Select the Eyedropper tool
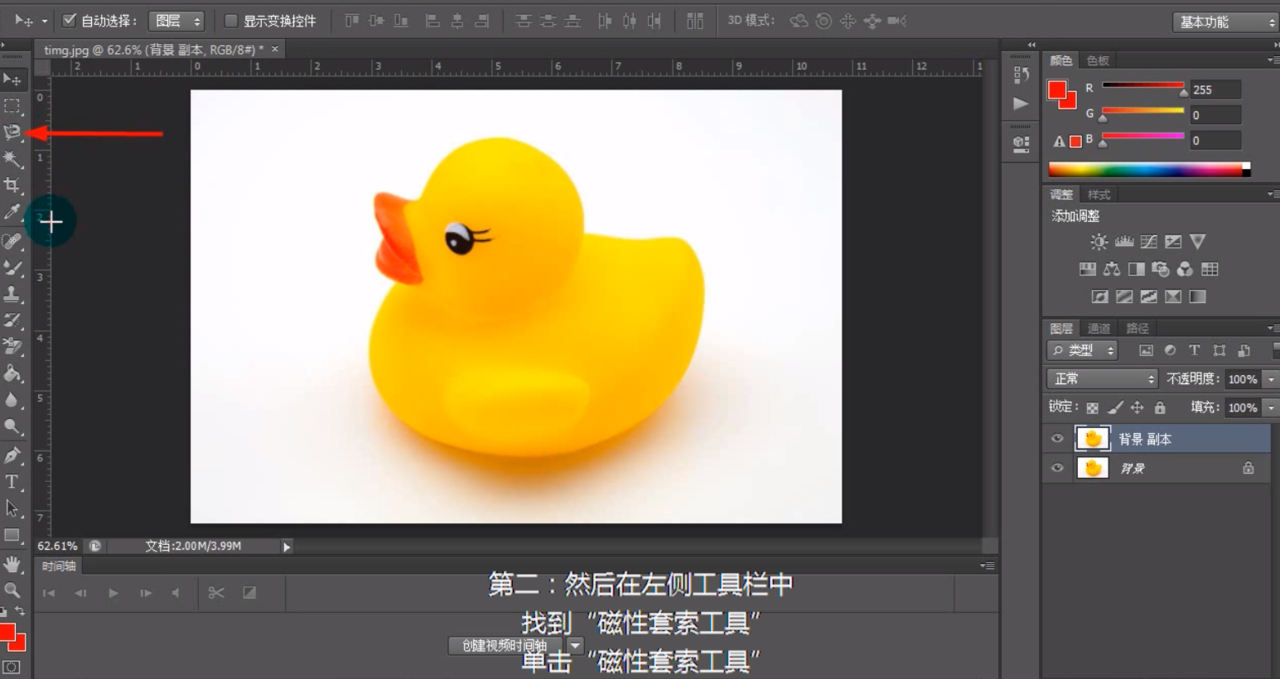The height and width of the screenshot is (679, 1280). tap(12, 212)
